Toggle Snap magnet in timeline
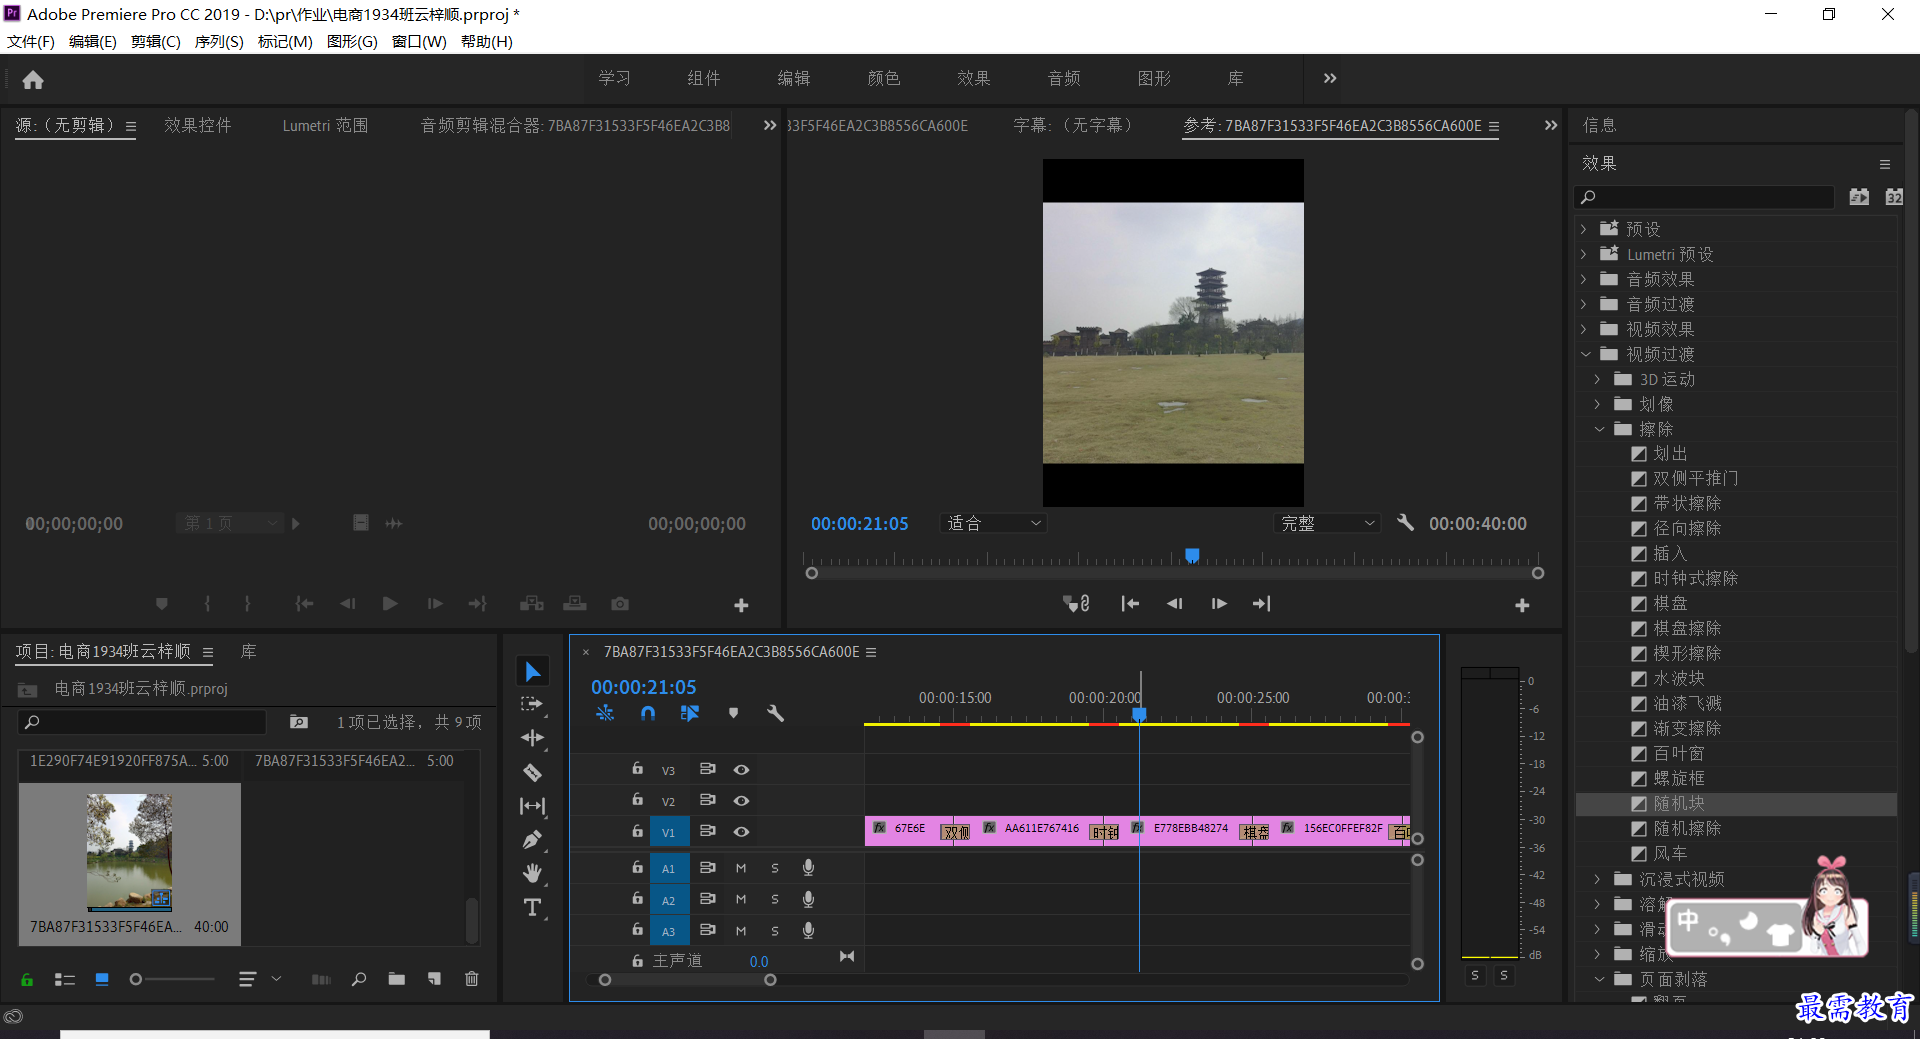This screenshot has width=1920, height=1039. coord(648,713)
